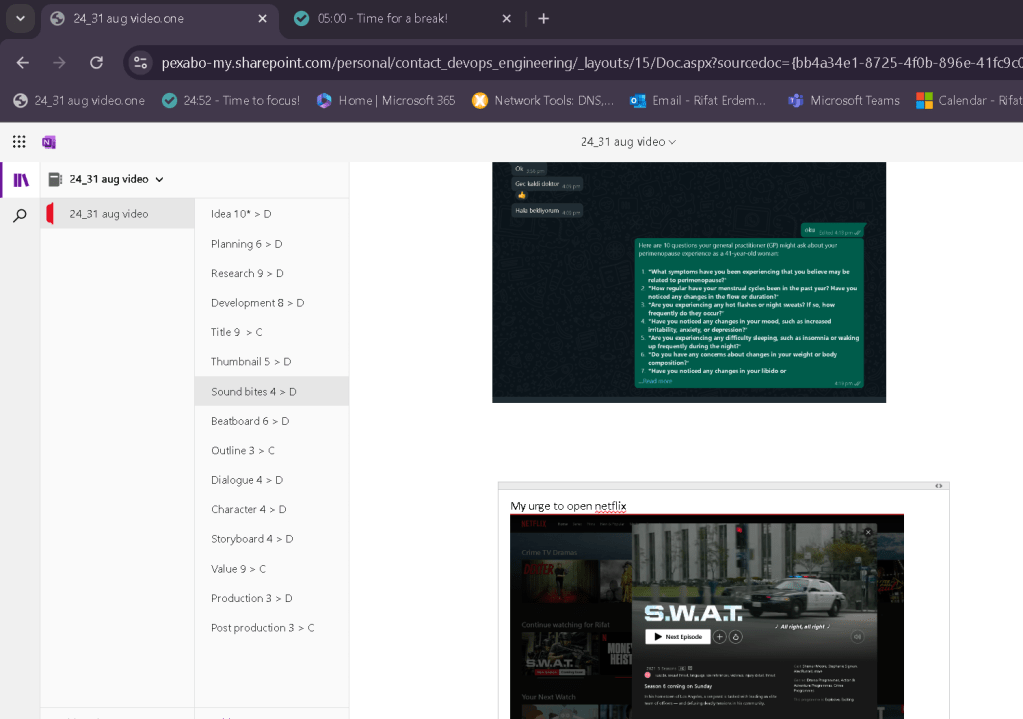Click the note container resize handle arrows
Screen dimensions: 1023x719
click(x=938, y=485)
